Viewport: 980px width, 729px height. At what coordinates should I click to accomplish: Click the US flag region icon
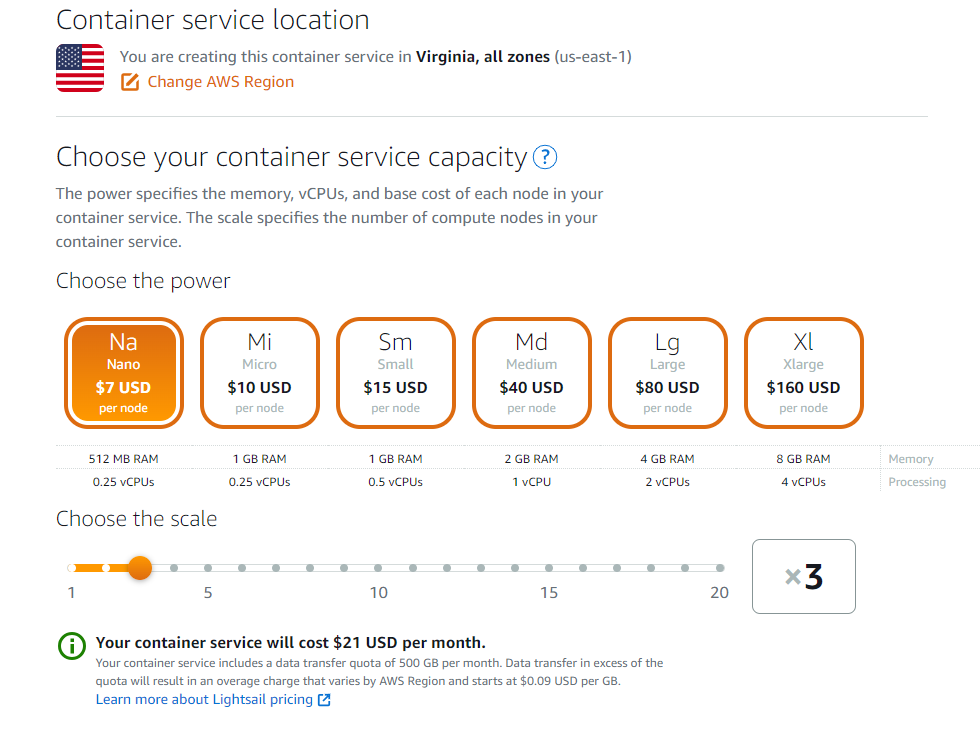(x=80, y=68)
